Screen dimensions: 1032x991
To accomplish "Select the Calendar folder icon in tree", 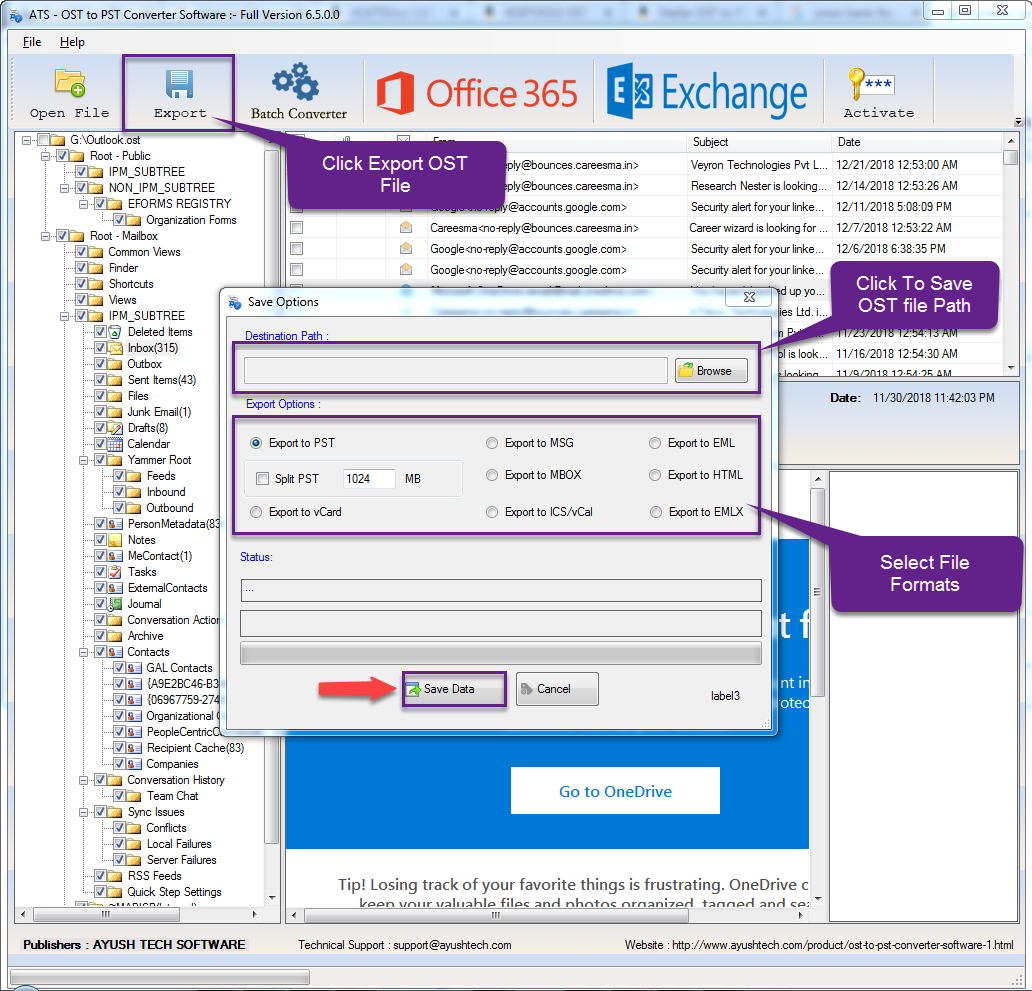I will click(116, 444).
